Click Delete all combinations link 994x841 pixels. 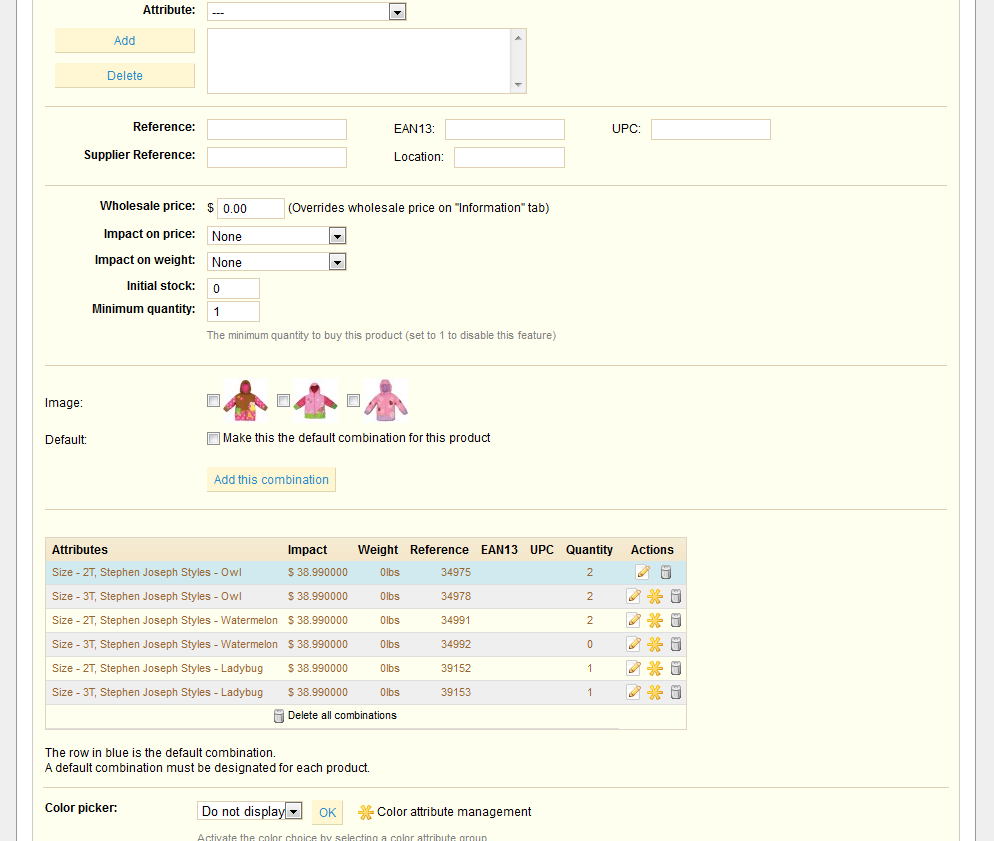342,716
